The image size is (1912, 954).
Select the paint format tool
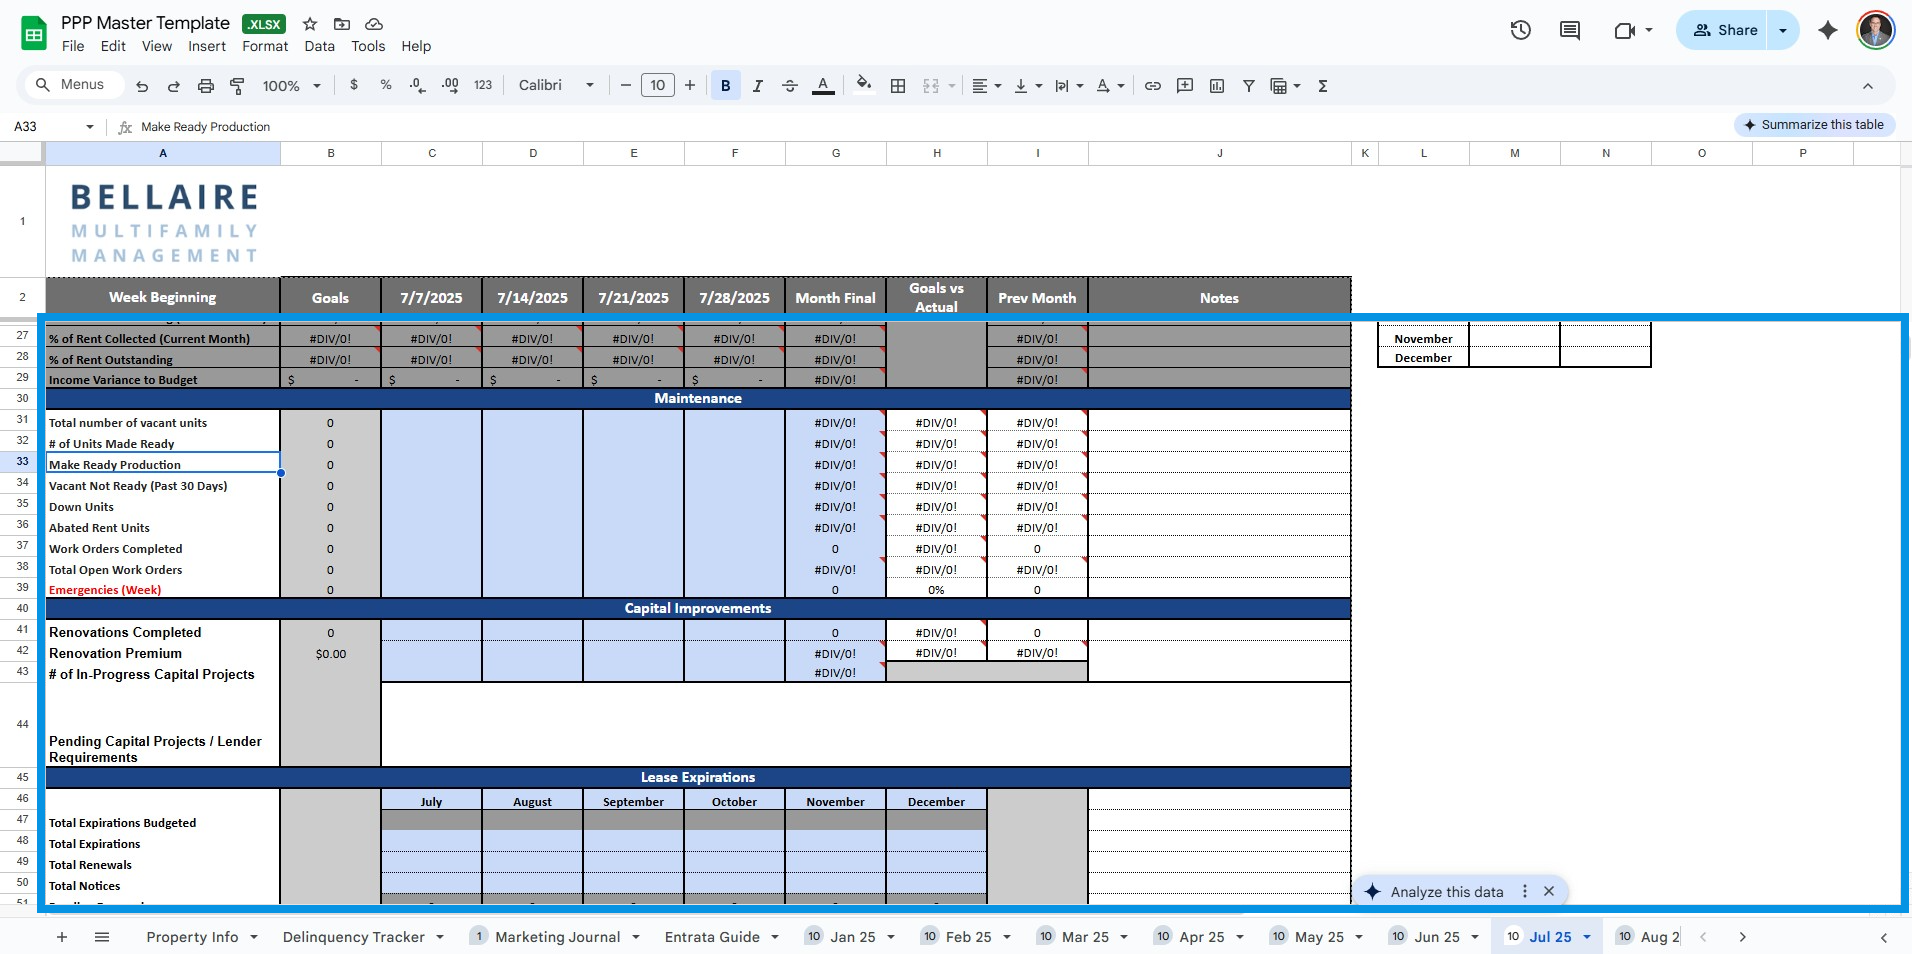237,86
